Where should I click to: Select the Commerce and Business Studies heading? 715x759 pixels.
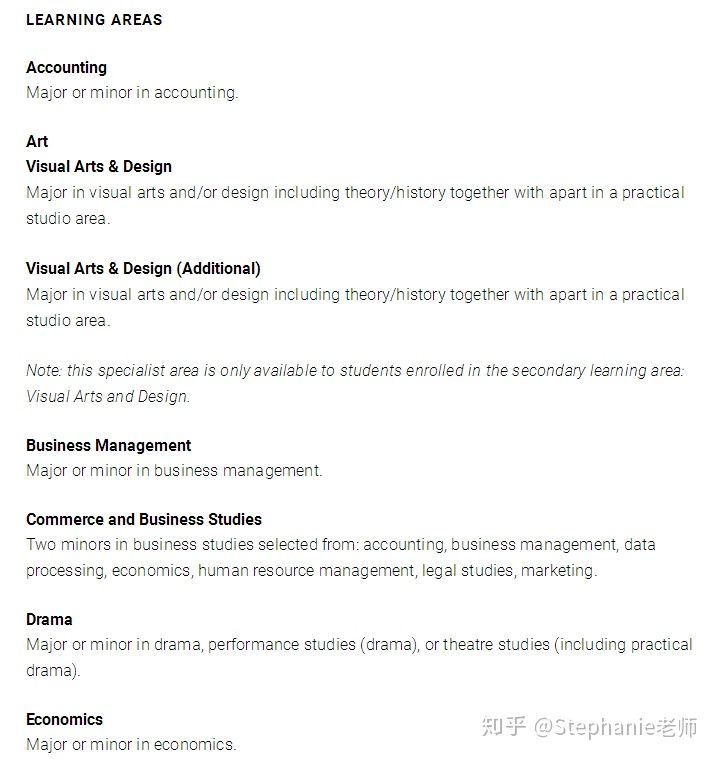(x=144, y=519)
